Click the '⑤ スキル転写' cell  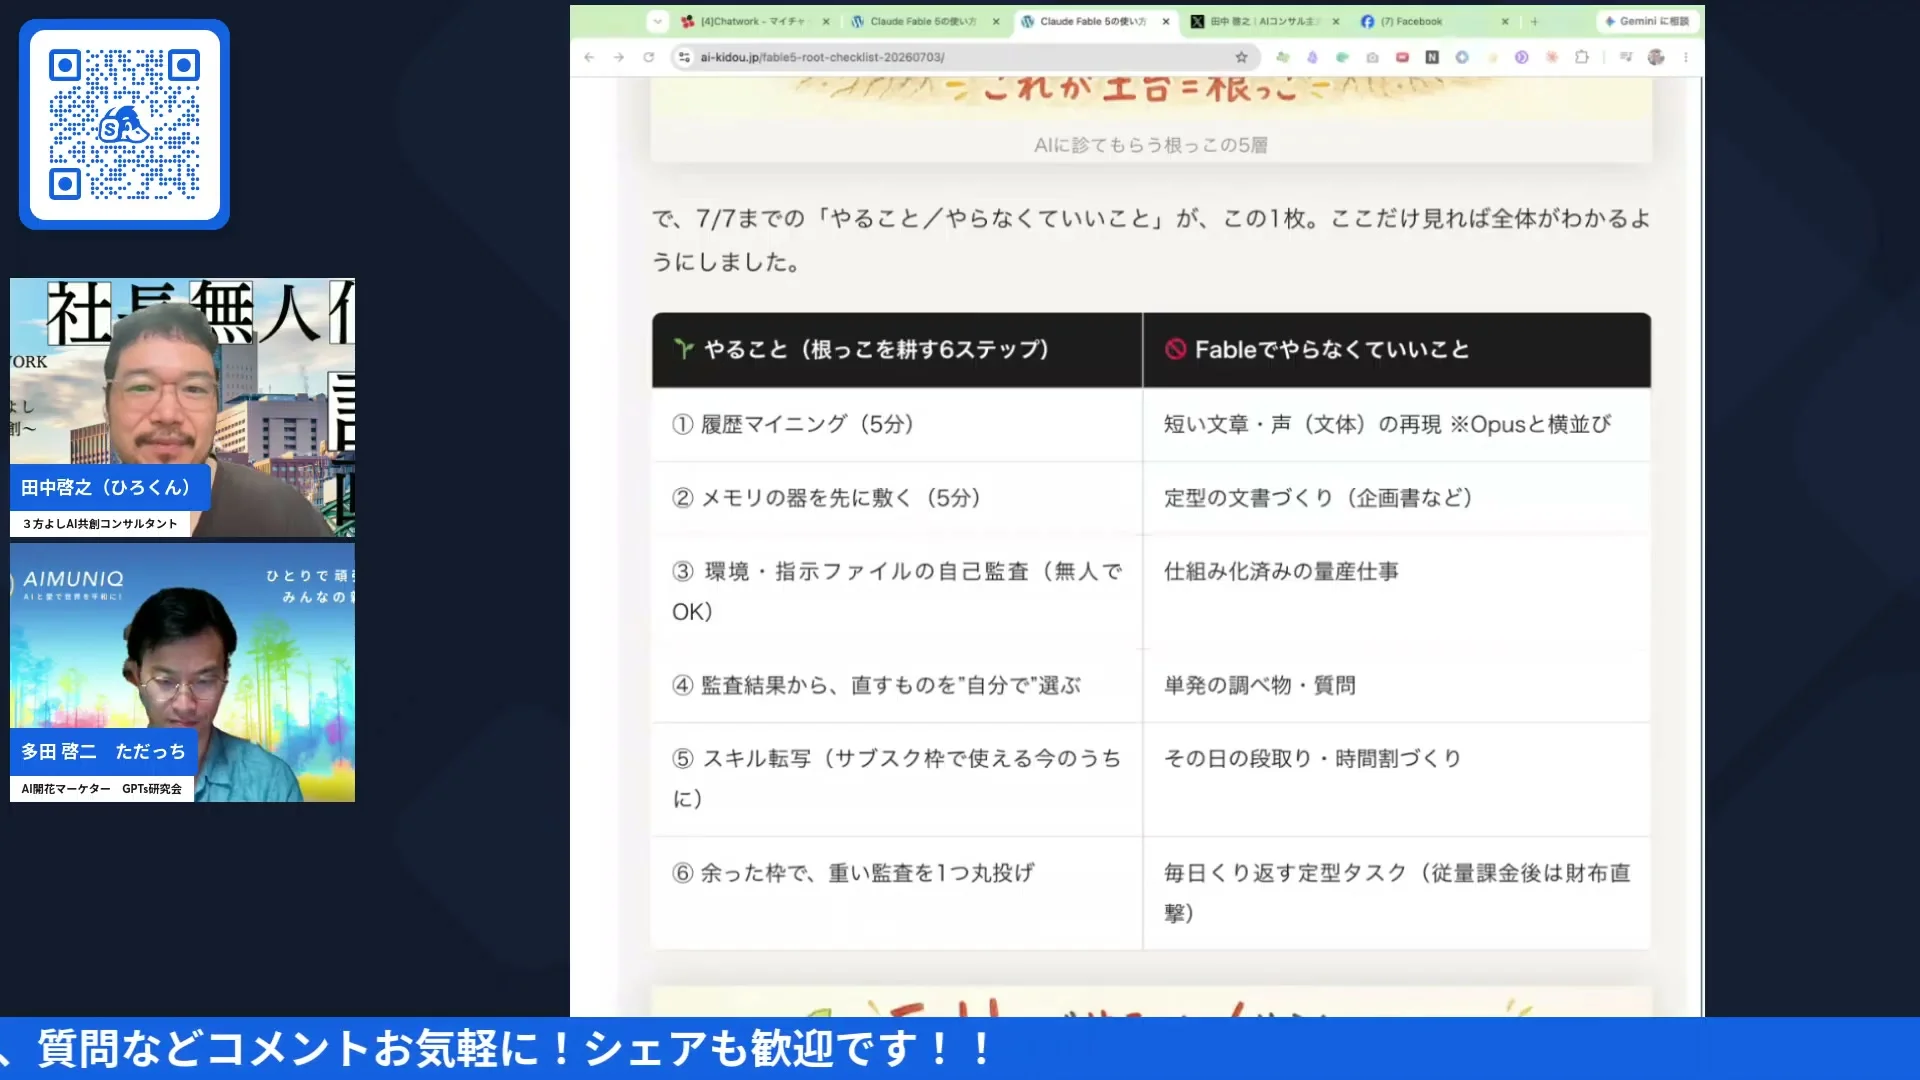click(x=897, y=778)
